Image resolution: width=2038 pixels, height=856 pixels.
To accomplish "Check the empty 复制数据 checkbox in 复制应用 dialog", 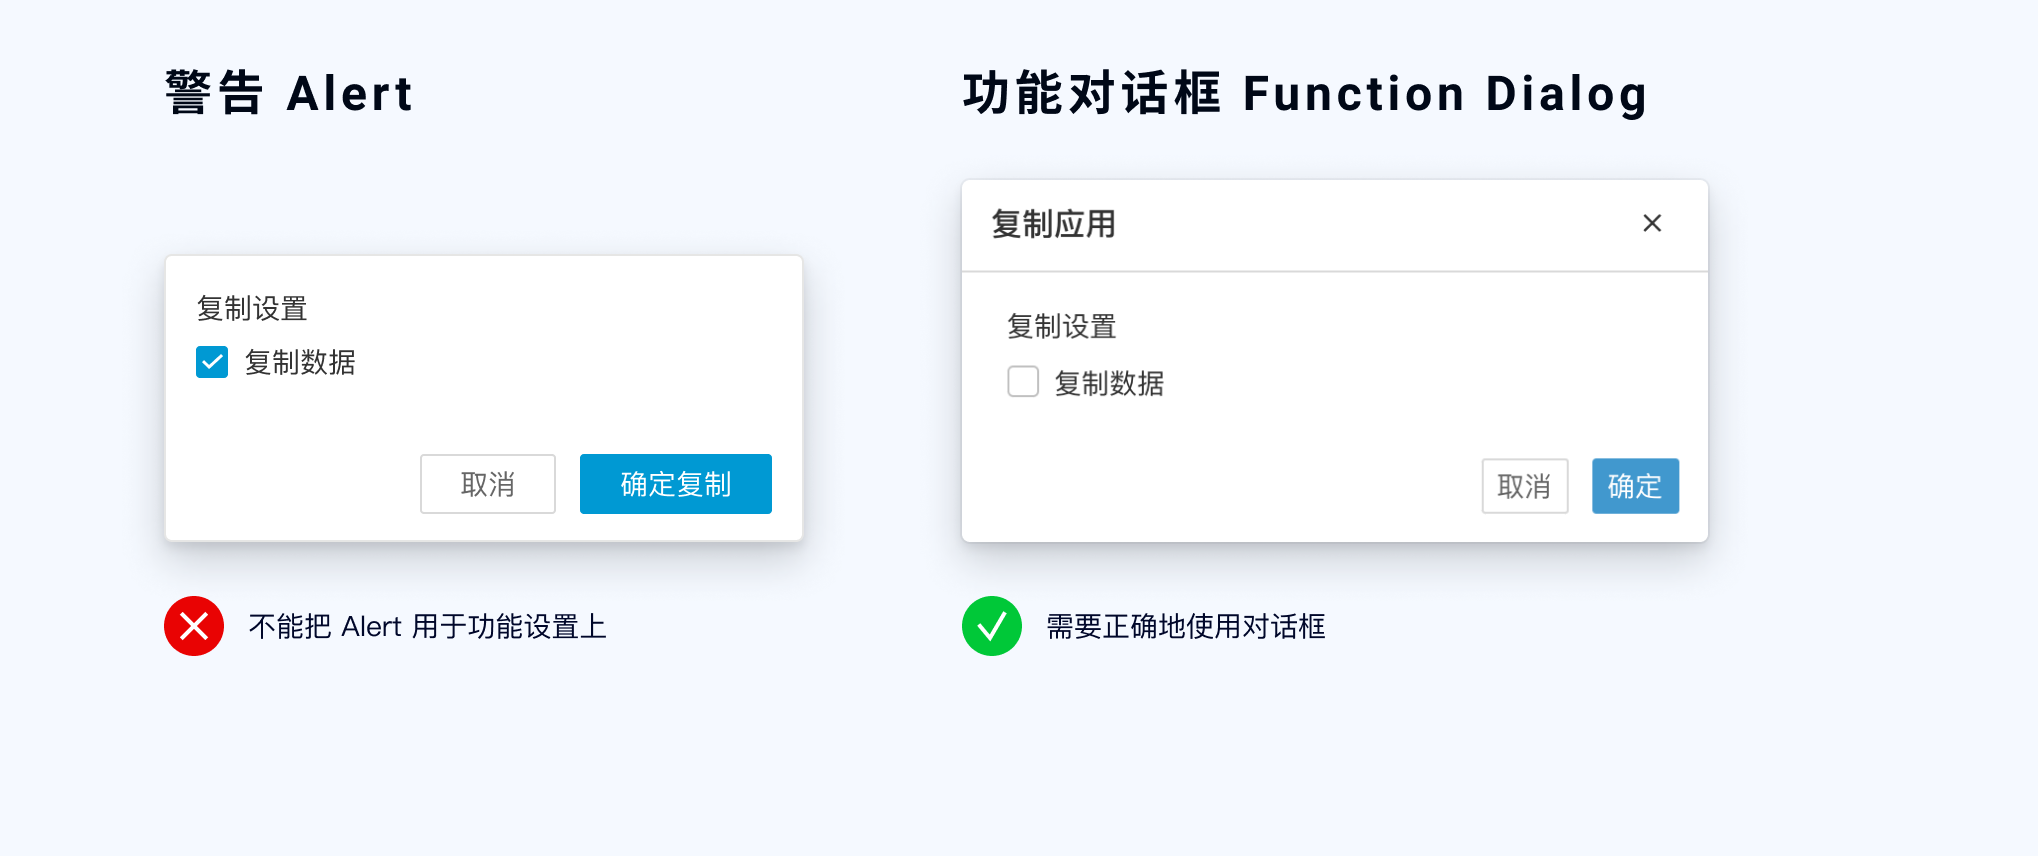I will (1023, 382).
